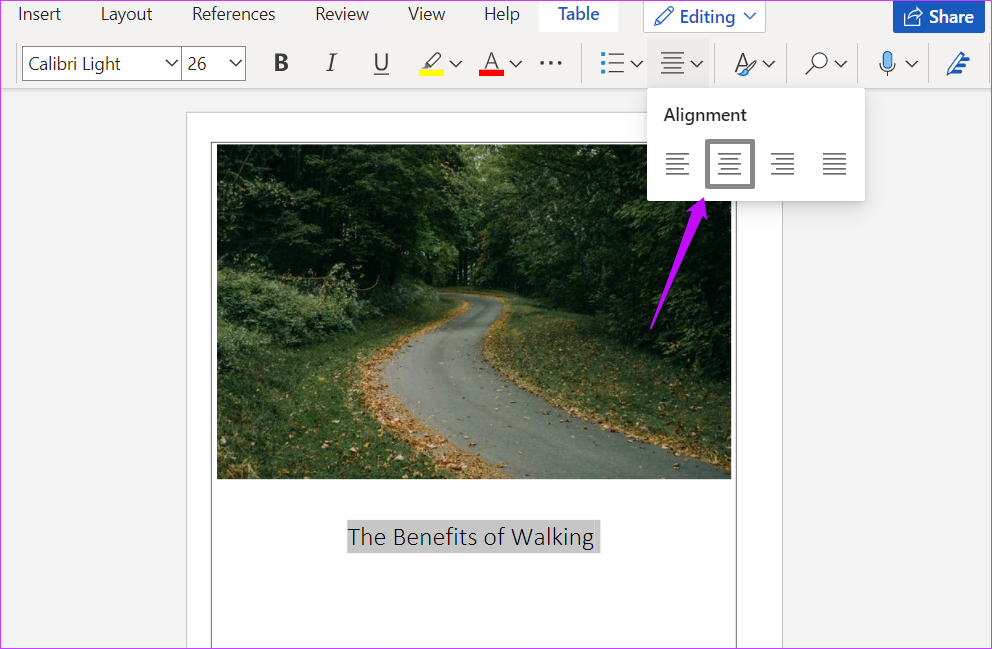Start Dictate with the microphone icon
This screenshot has height=649, width=992.
click(x=886, y=63)
